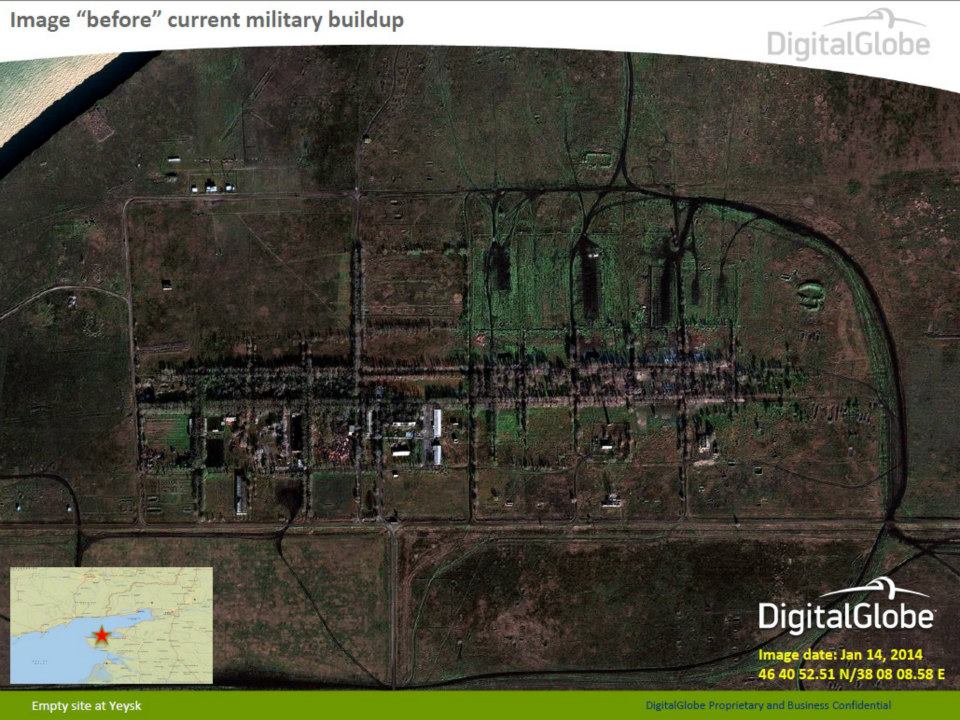Open the inset locator map thumbnail

coord(111,624)
